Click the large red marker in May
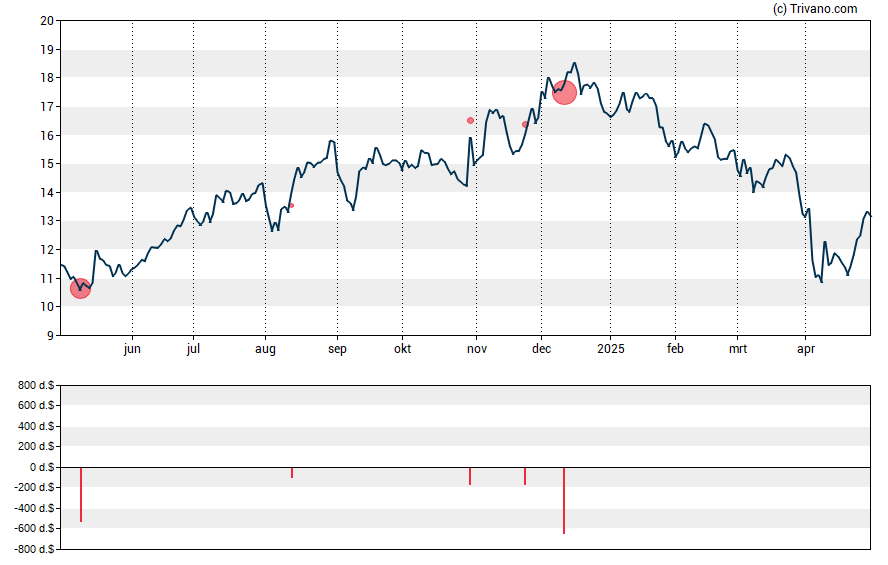This screenshot has height=565, width=888. 80,289
